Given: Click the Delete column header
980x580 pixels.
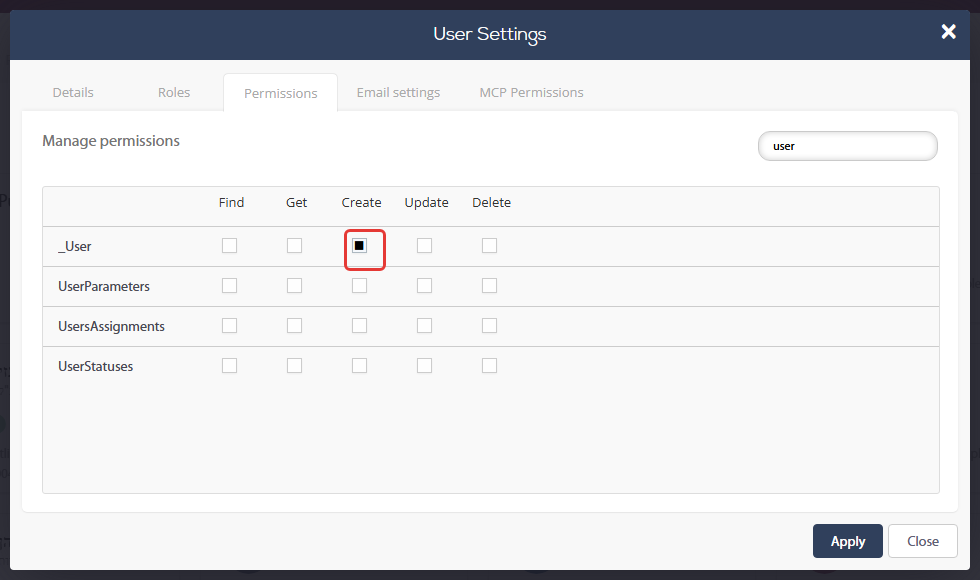Looking at the screenshot, I should tap(491, 202).
